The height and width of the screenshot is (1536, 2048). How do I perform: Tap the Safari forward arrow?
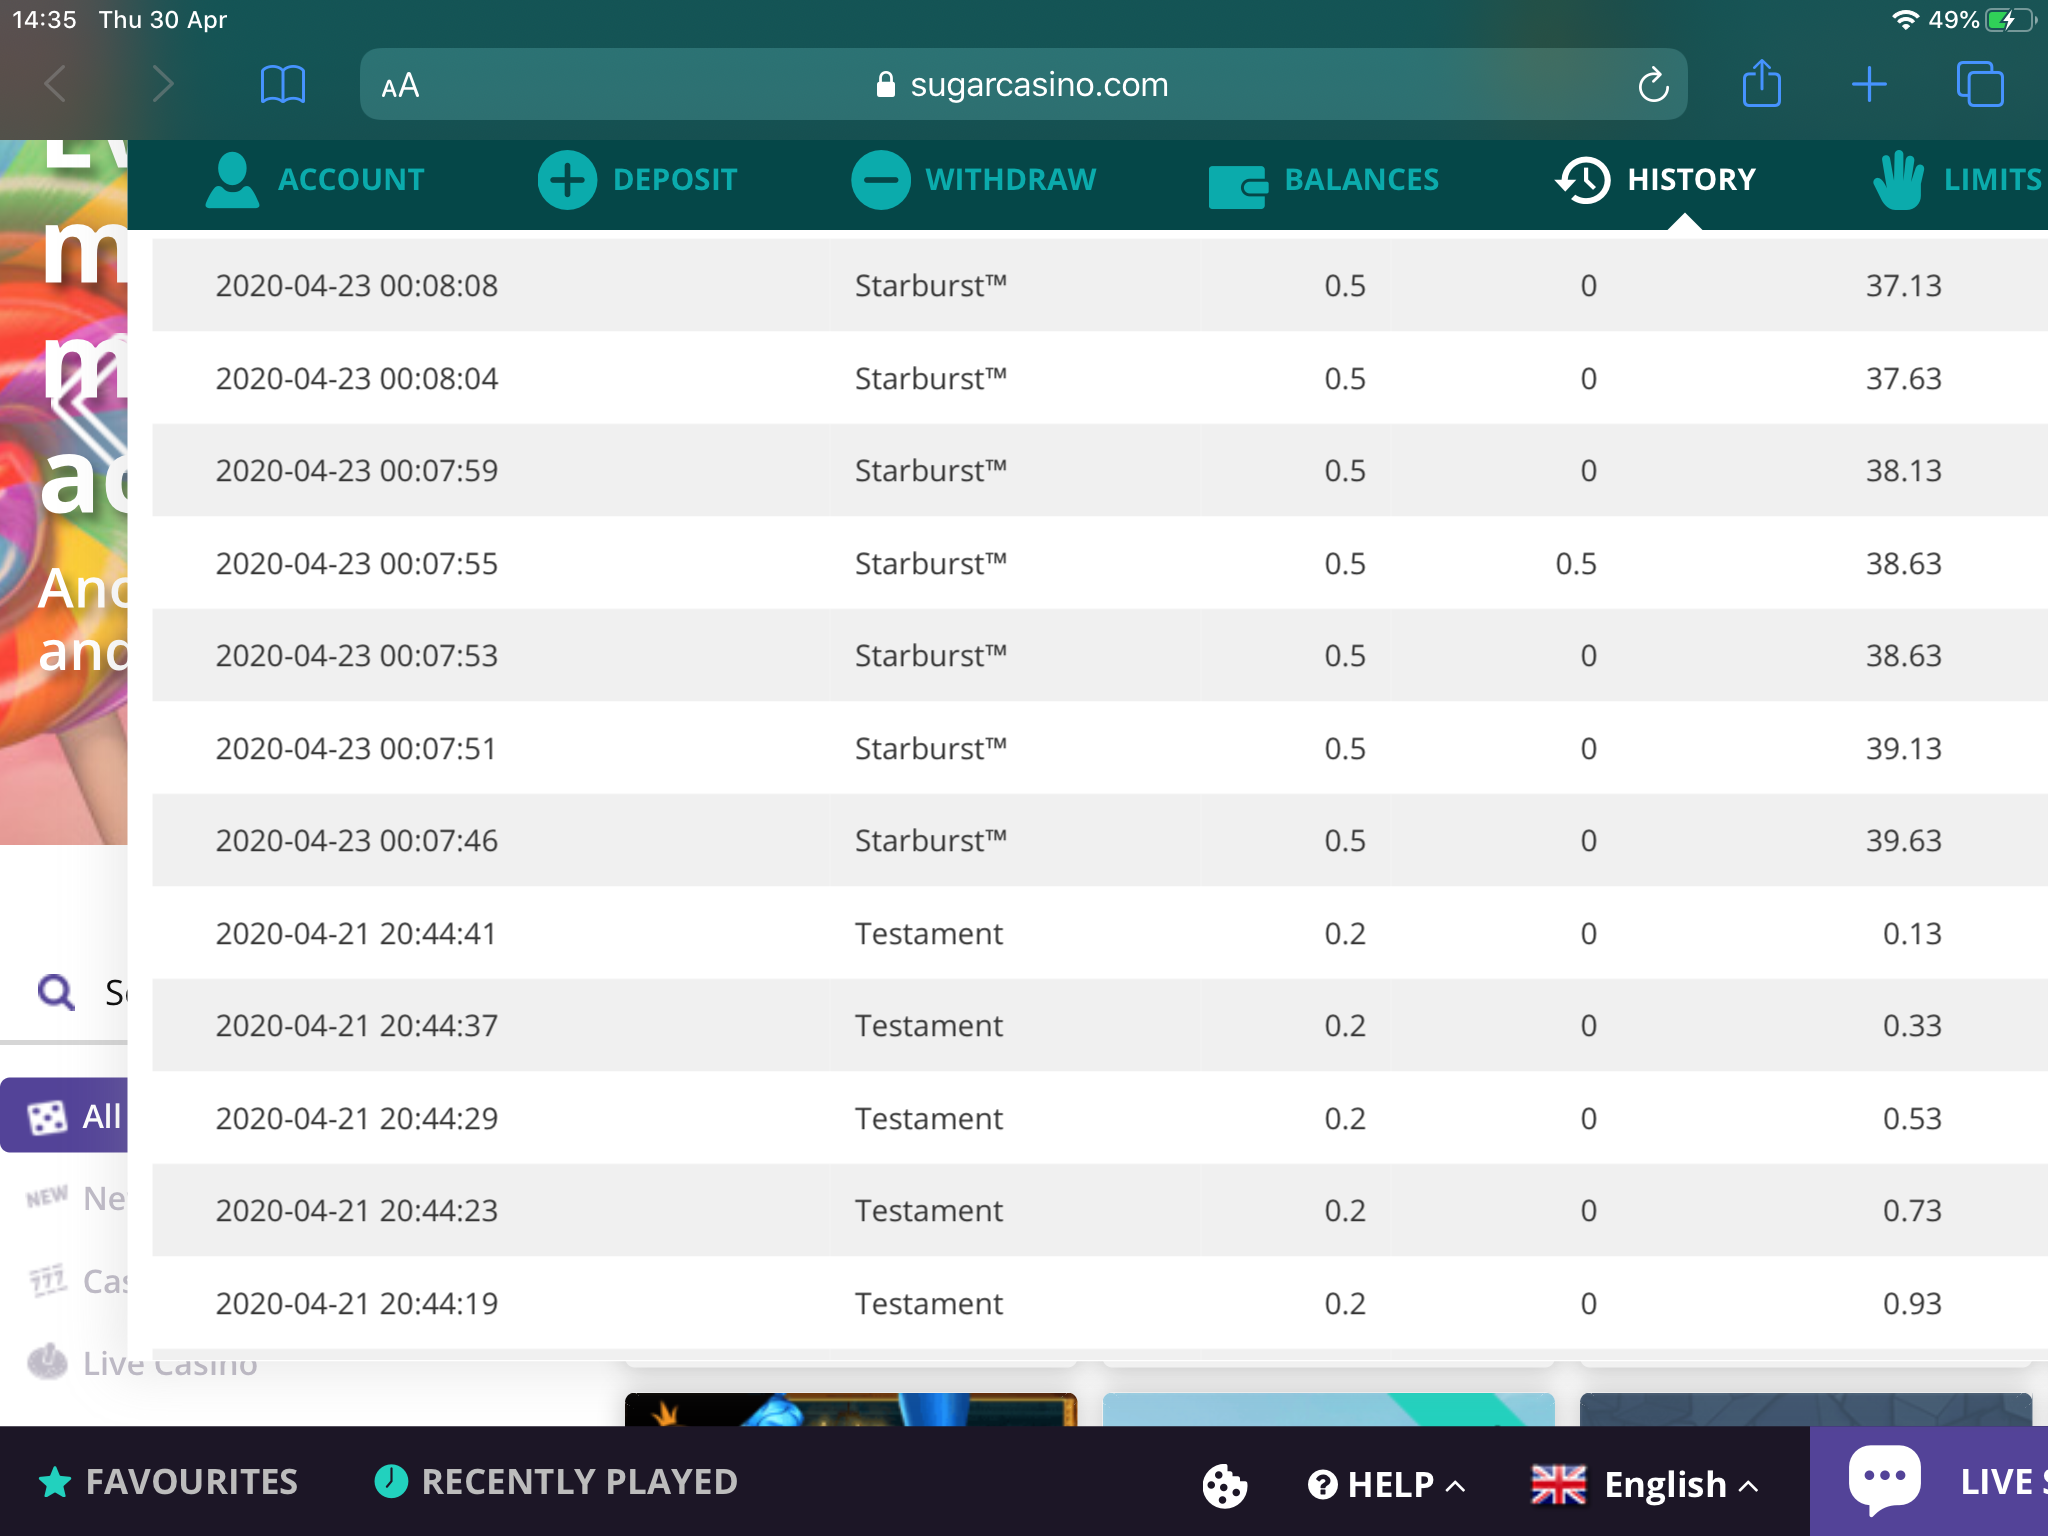click(x=163, y=85)
